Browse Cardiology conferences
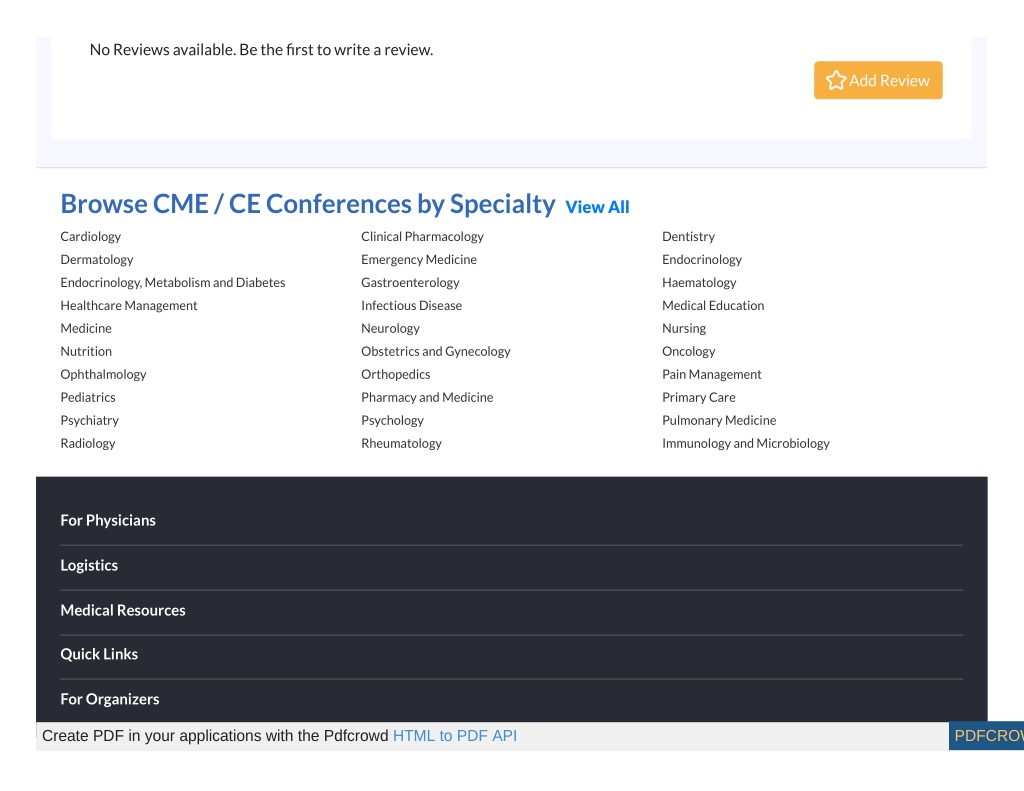Screen dimensions: 1024x791 [91, 236]
